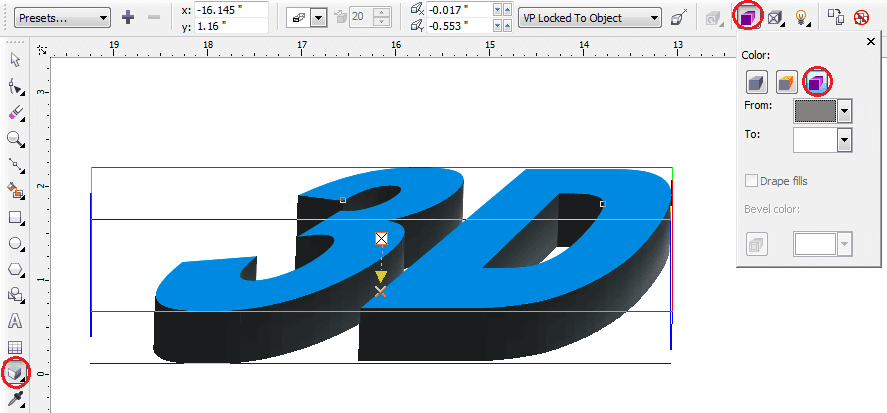The width and height of the screenshot is (887, 413).
Task: Close the Color flyout panel
Action: click(x=871, y=42)
